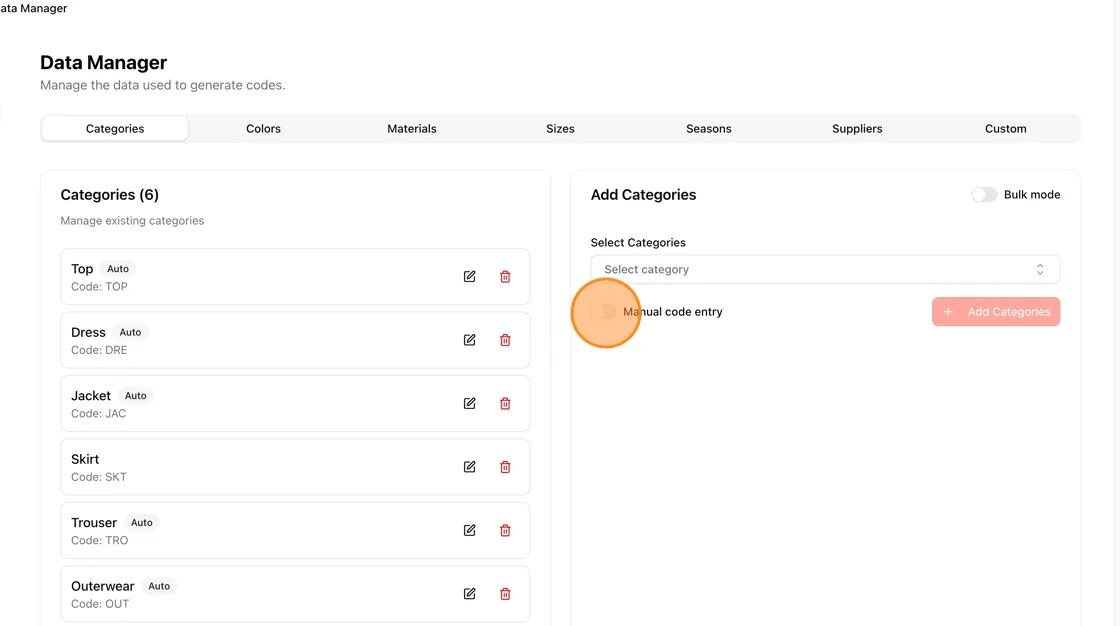Click the 'Code: SKT' text
Viewport: 1120px width, 626px height.
(x=99, y=477)
